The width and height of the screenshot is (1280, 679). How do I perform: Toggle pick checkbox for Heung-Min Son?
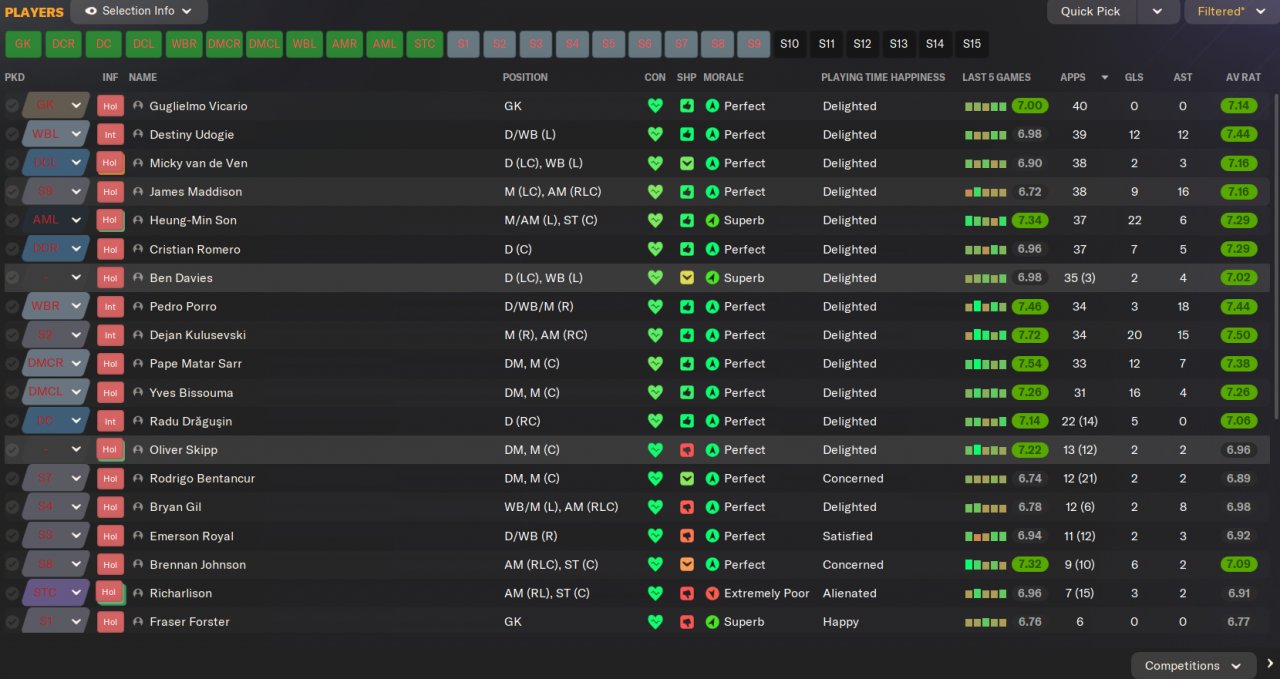point(12,220)
